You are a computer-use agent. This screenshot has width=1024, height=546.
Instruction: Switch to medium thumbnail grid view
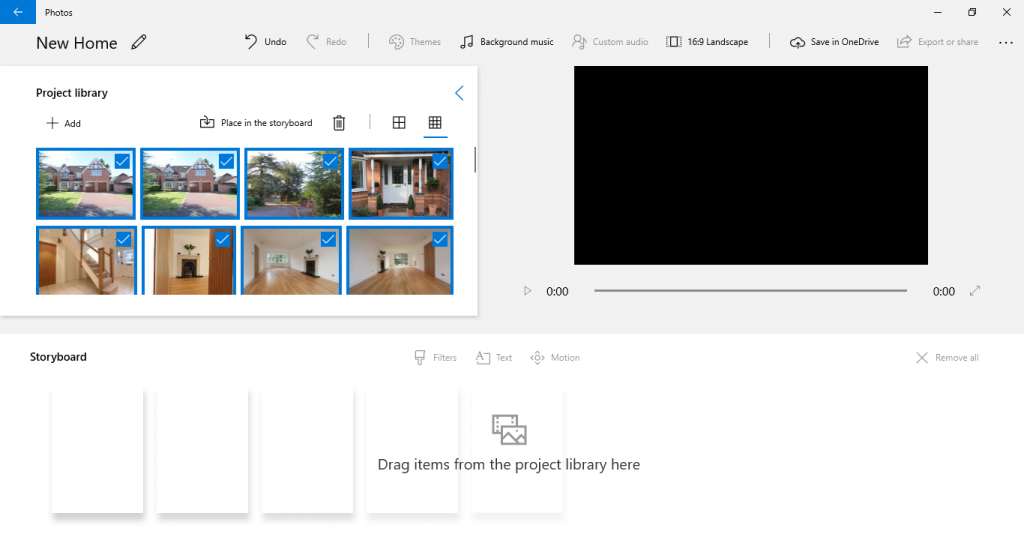pos(399,122)
